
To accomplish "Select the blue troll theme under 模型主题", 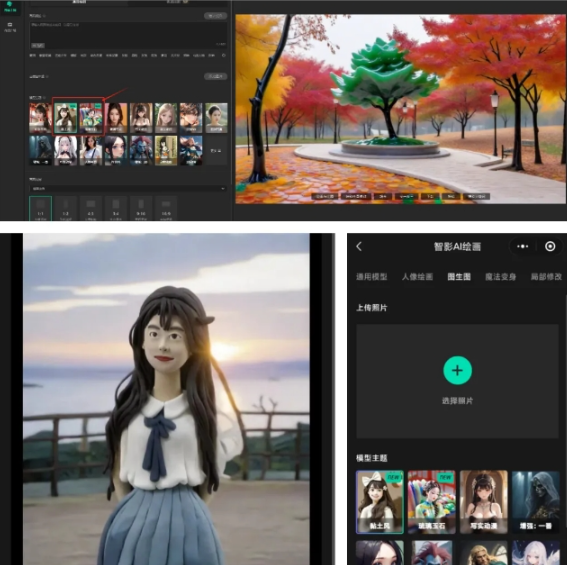I will [x=431, y=553].
